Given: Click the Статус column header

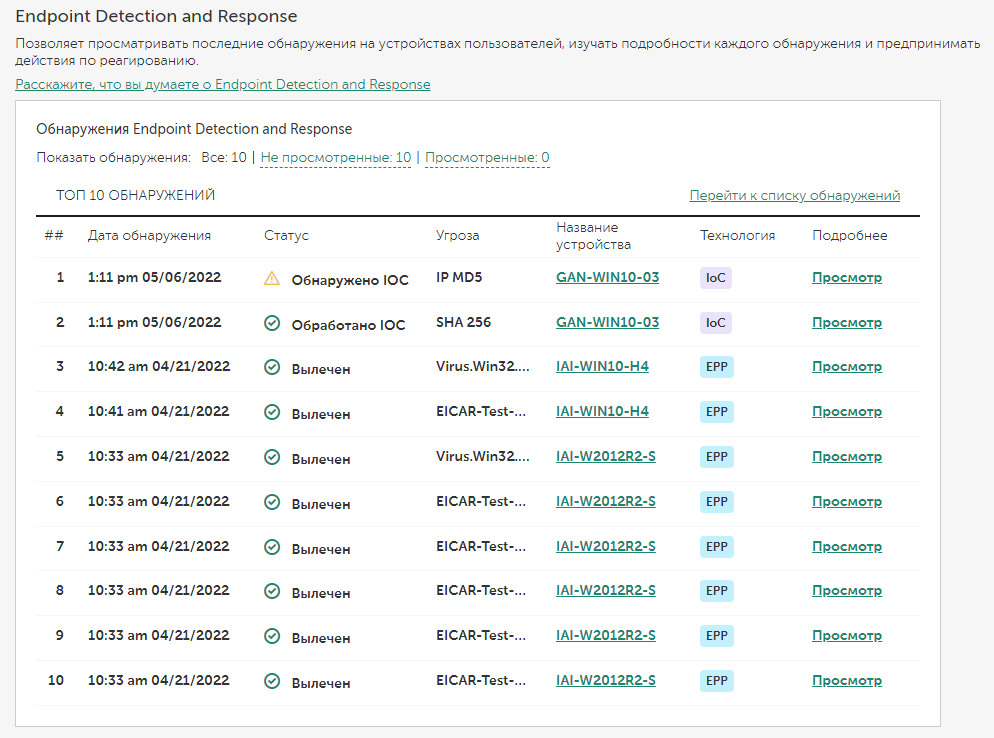Looking at the screenshot, I should 286,236.
